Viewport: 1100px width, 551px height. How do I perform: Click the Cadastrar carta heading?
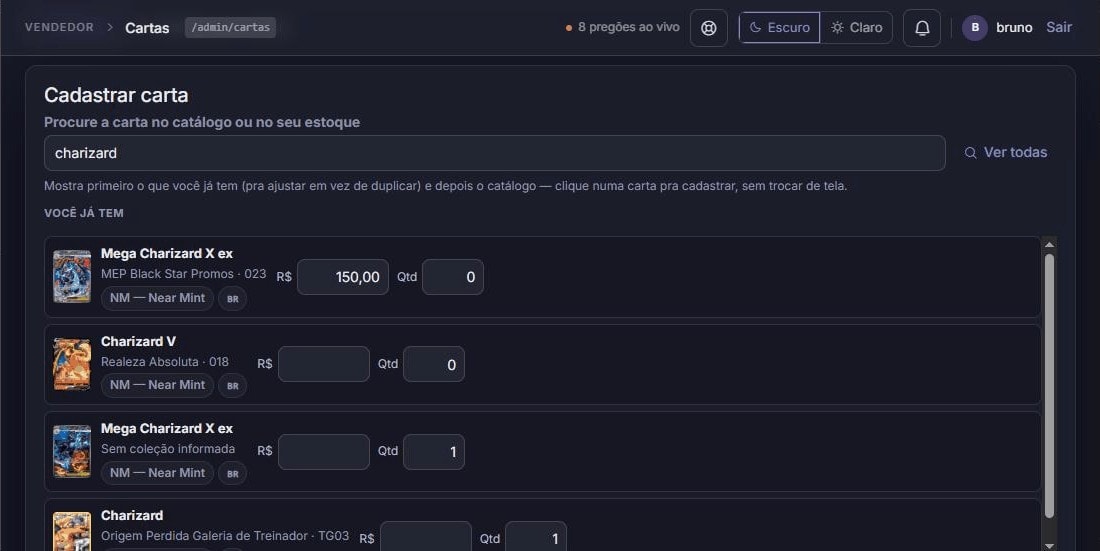click(116, 95)
